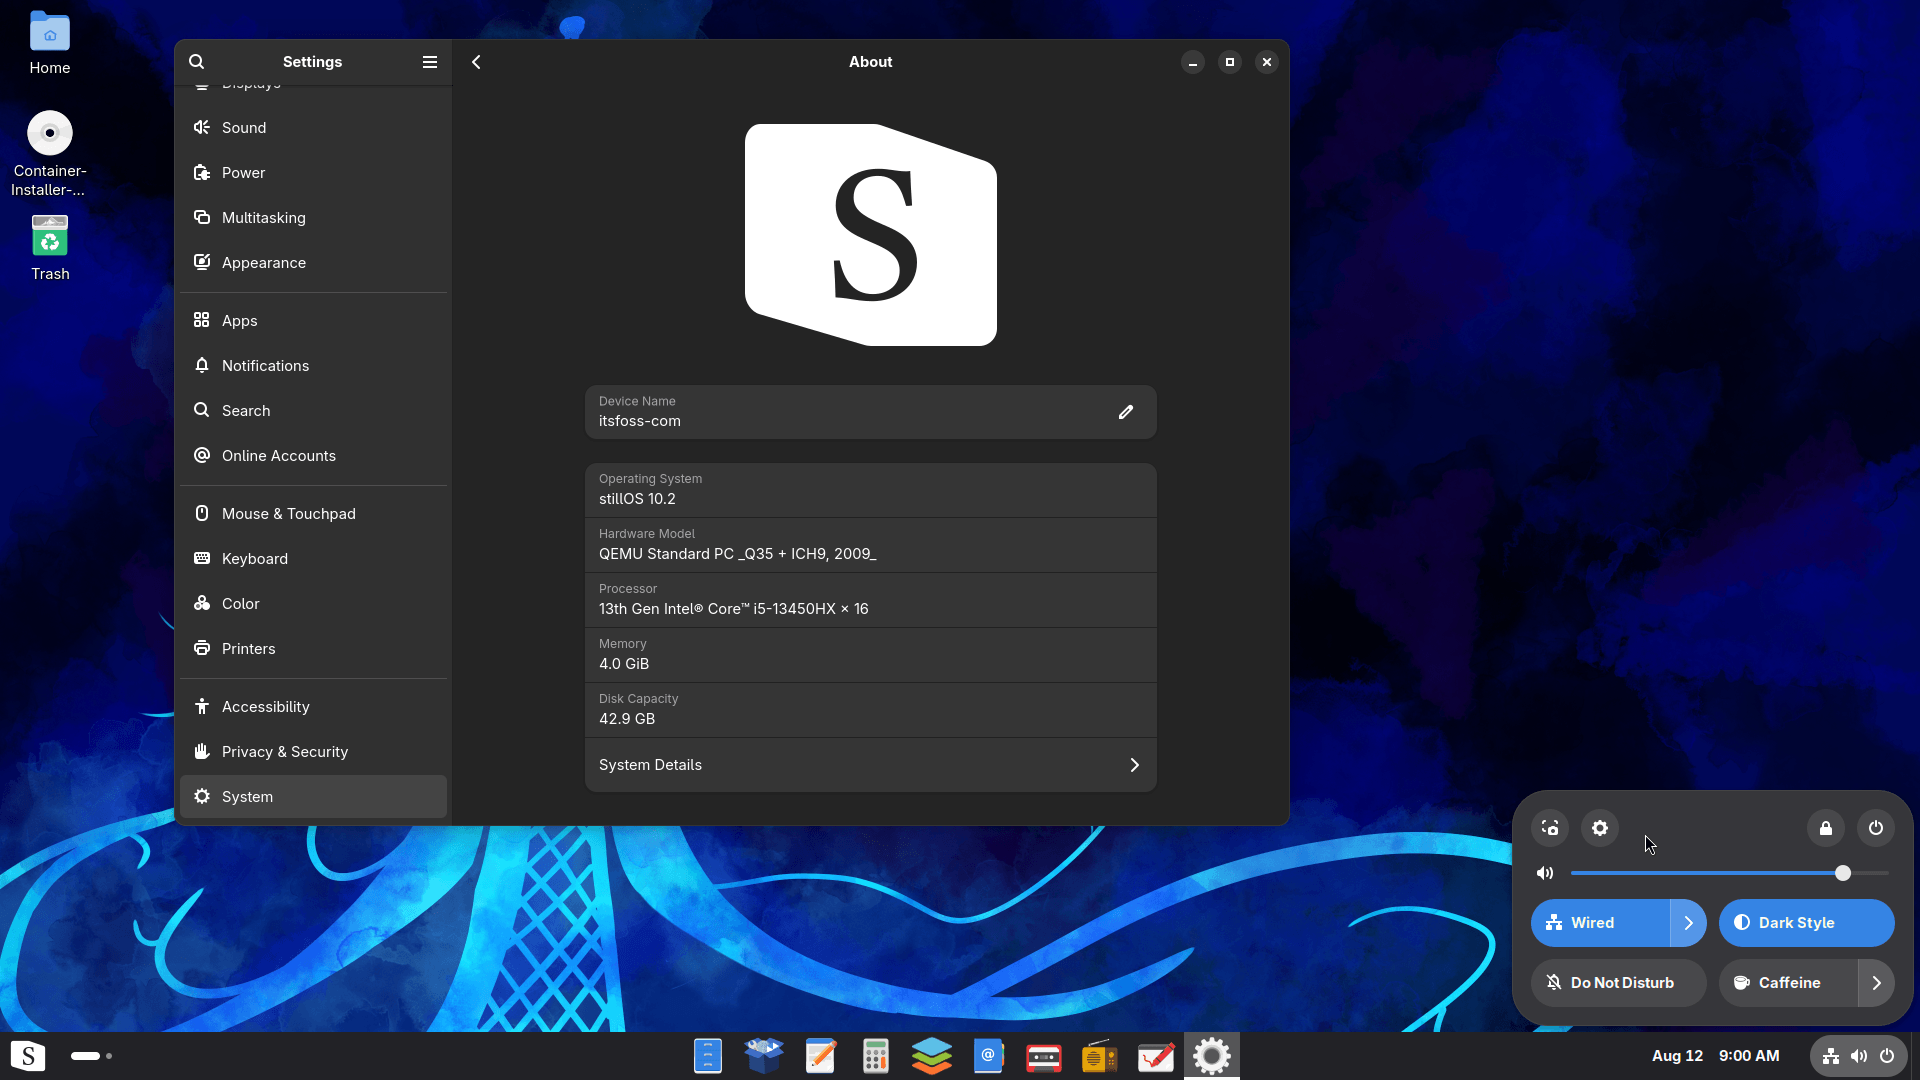
Task: Go to the Accessibility settings
Action: (x=313, y=707)
